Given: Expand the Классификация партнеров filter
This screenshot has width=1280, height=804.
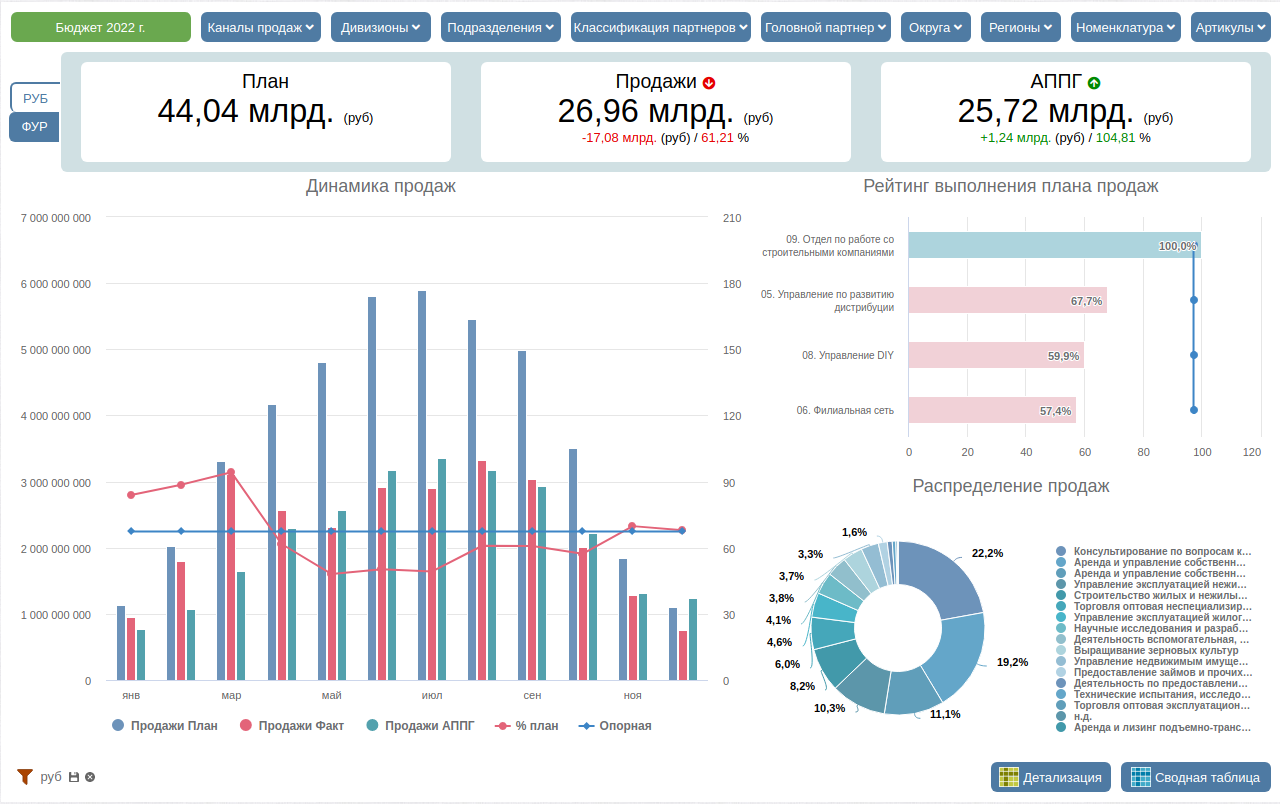Looking at the screenshot, I should (x=661, y=27).
